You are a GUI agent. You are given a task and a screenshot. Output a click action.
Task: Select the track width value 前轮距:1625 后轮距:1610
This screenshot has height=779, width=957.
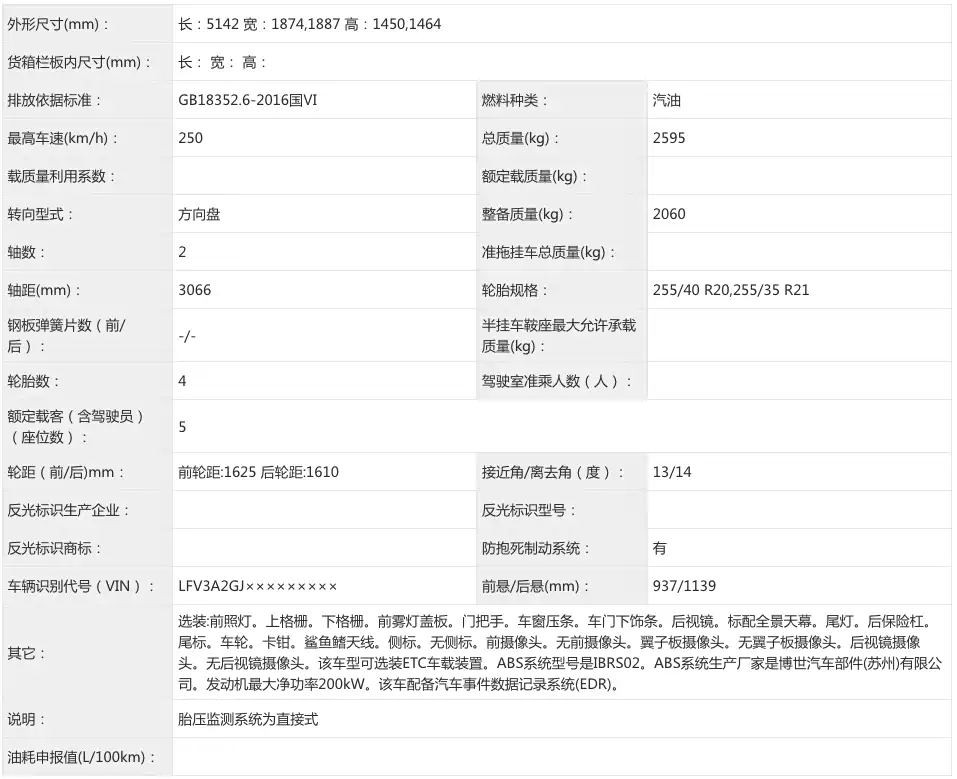coord(258,472)
